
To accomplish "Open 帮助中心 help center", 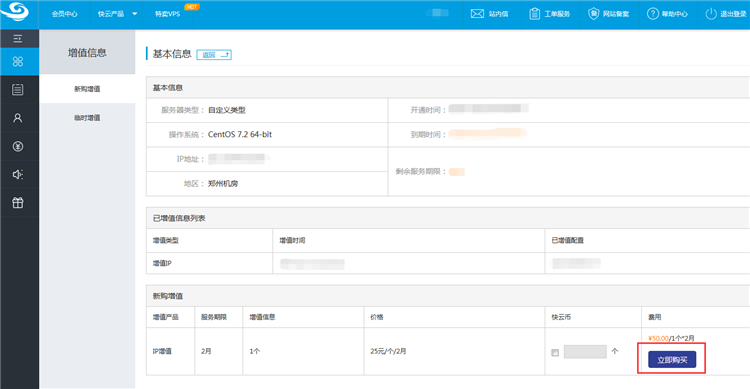I will [x=667, y=14].
